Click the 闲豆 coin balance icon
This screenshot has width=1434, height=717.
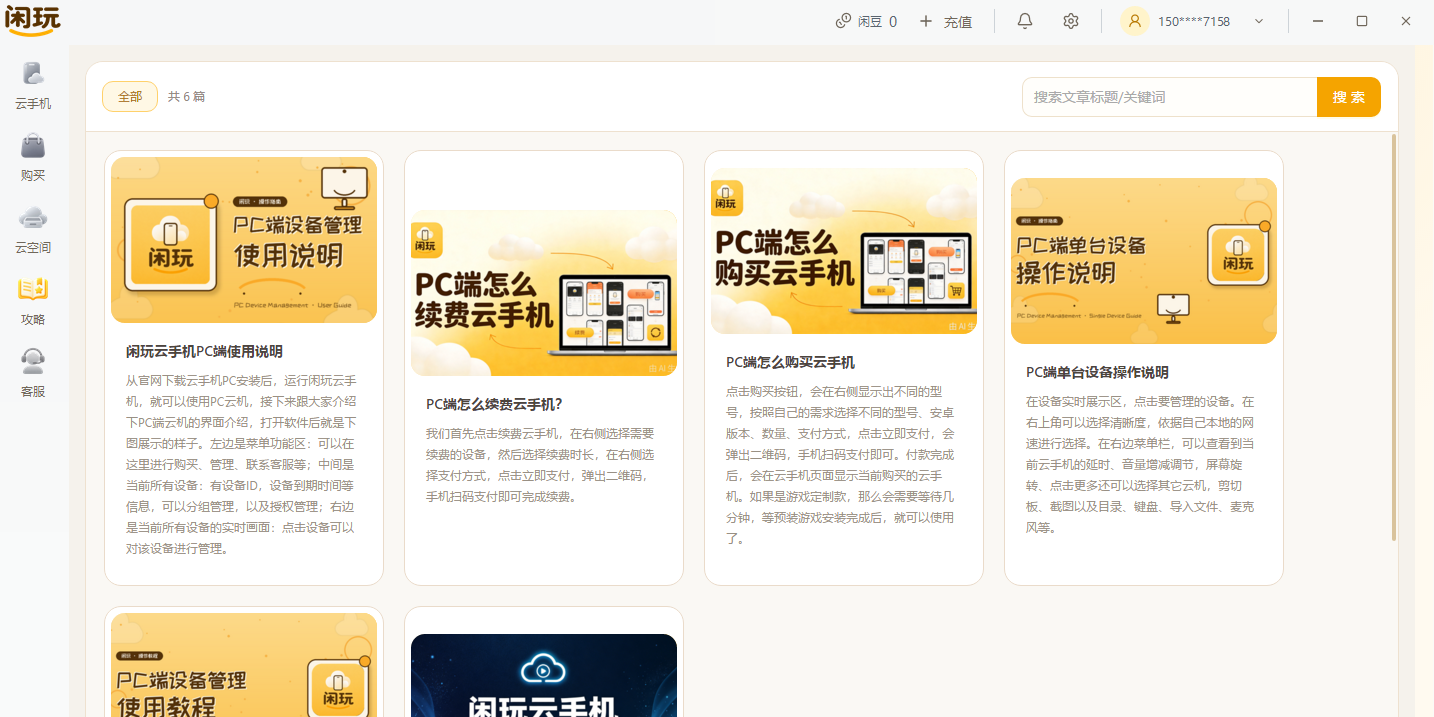pos(843,21)
